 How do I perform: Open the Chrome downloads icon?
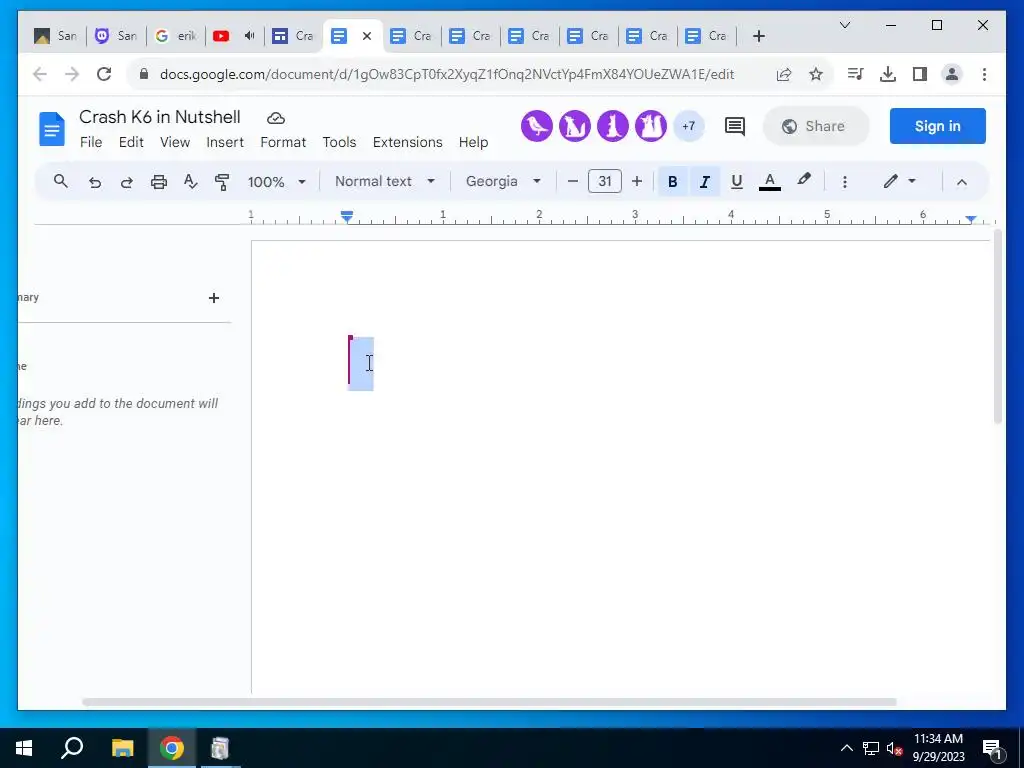(888, 74)
